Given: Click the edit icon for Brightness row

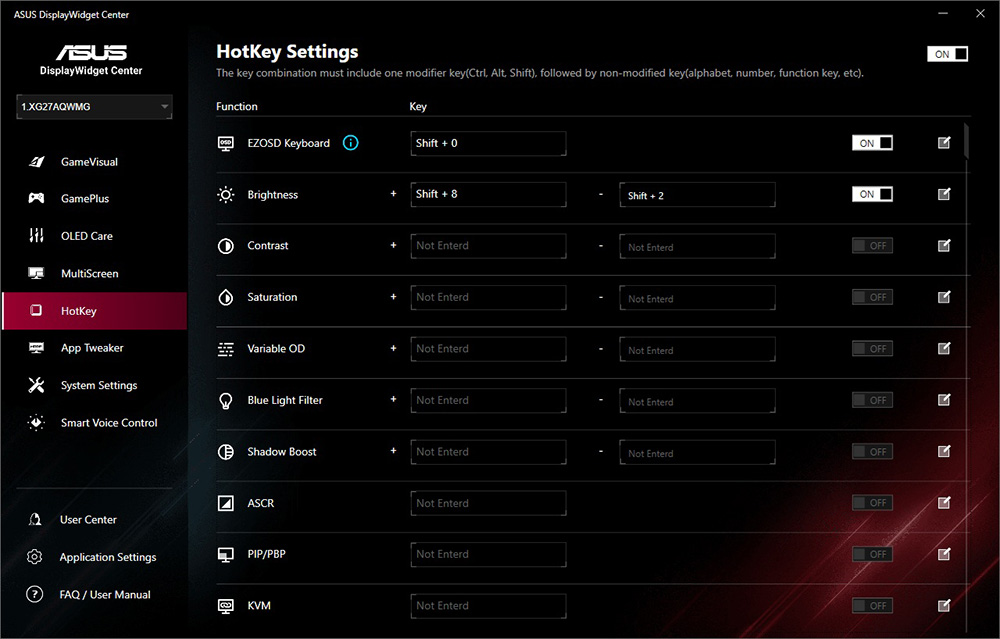Looking at the screenshot, I should 944,194.
